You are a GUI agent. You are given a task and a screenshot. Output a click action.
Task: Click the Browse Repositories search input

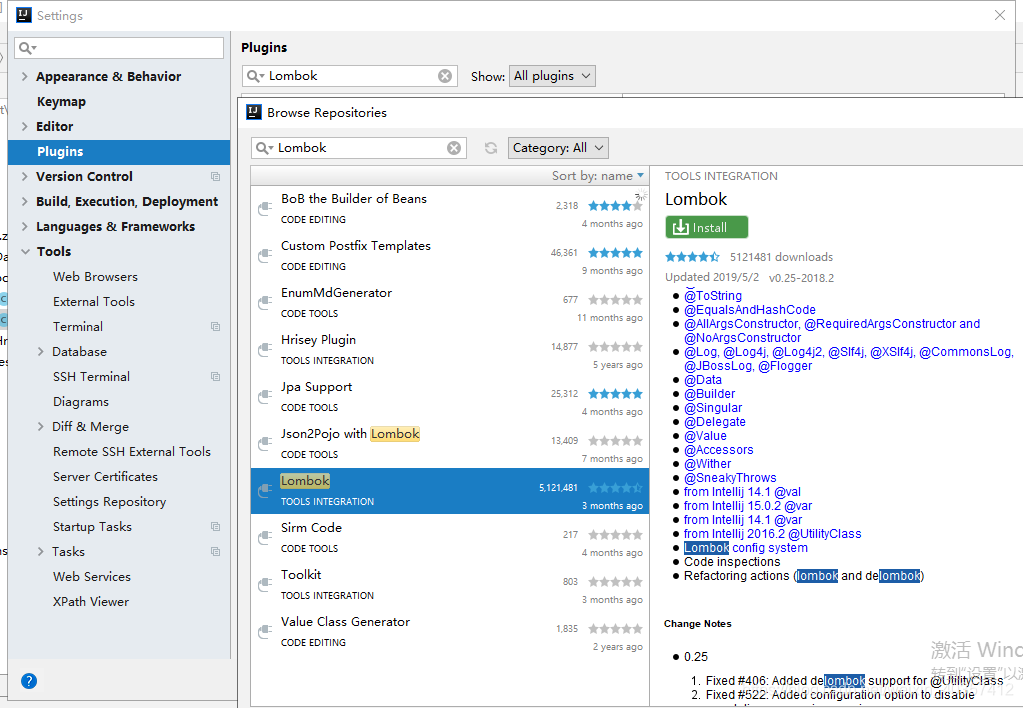(x=358, y=148)
